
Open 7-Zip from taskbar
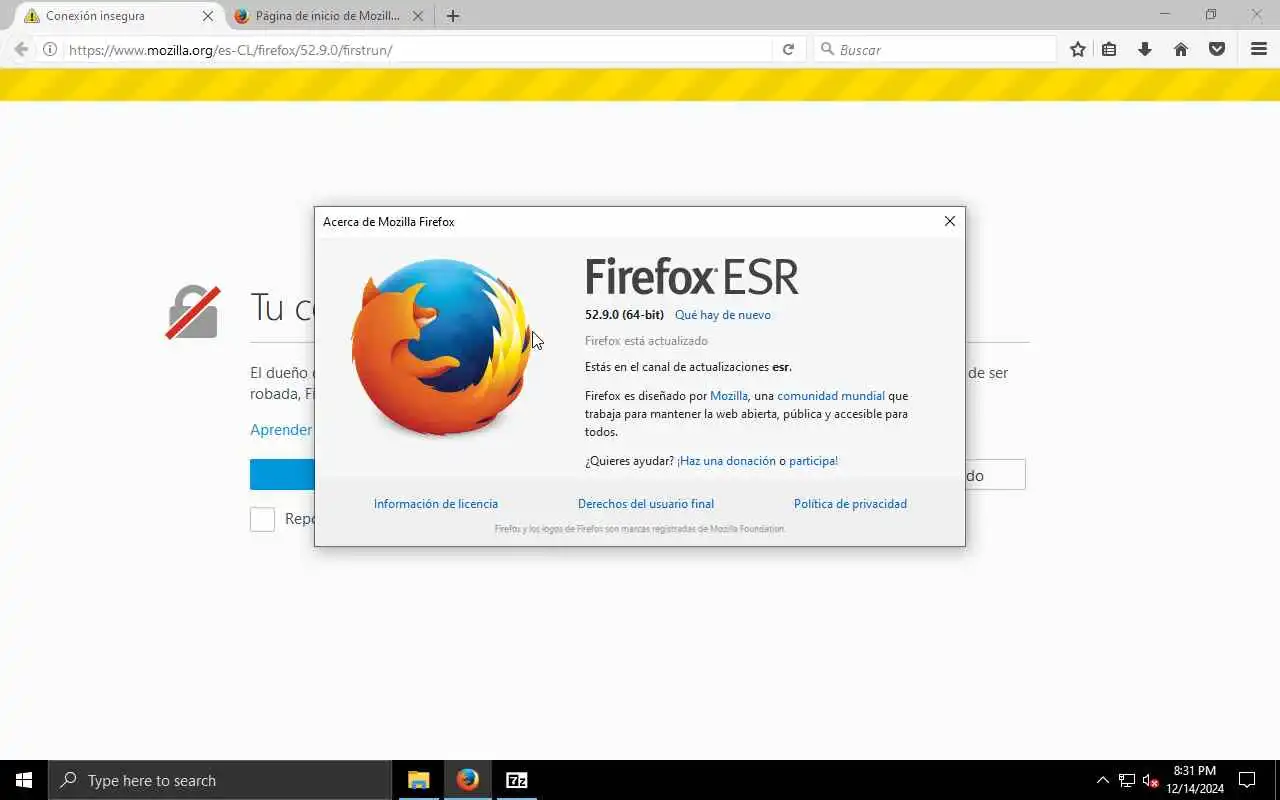pos(517,780)
